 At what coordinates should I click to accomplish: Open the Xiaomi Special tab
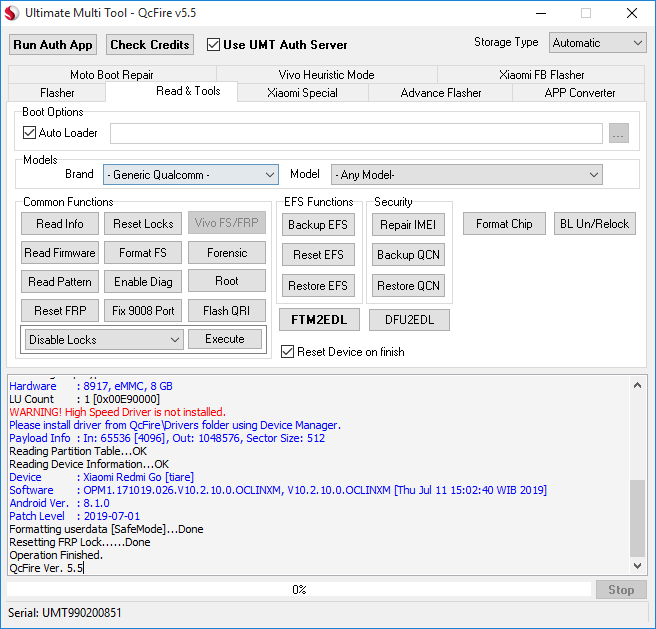point(302,92)
